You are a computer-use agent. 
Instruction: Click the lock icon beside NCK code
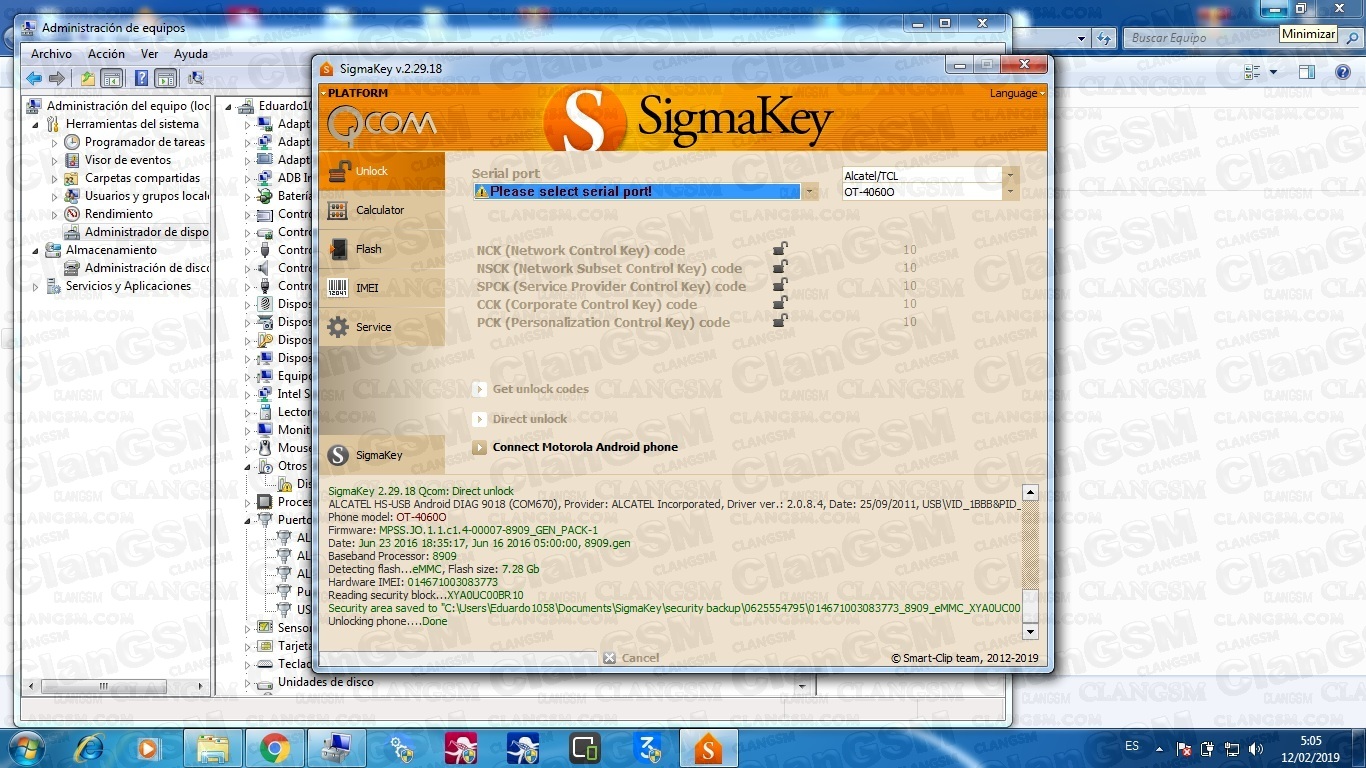(x=780, y=250)
